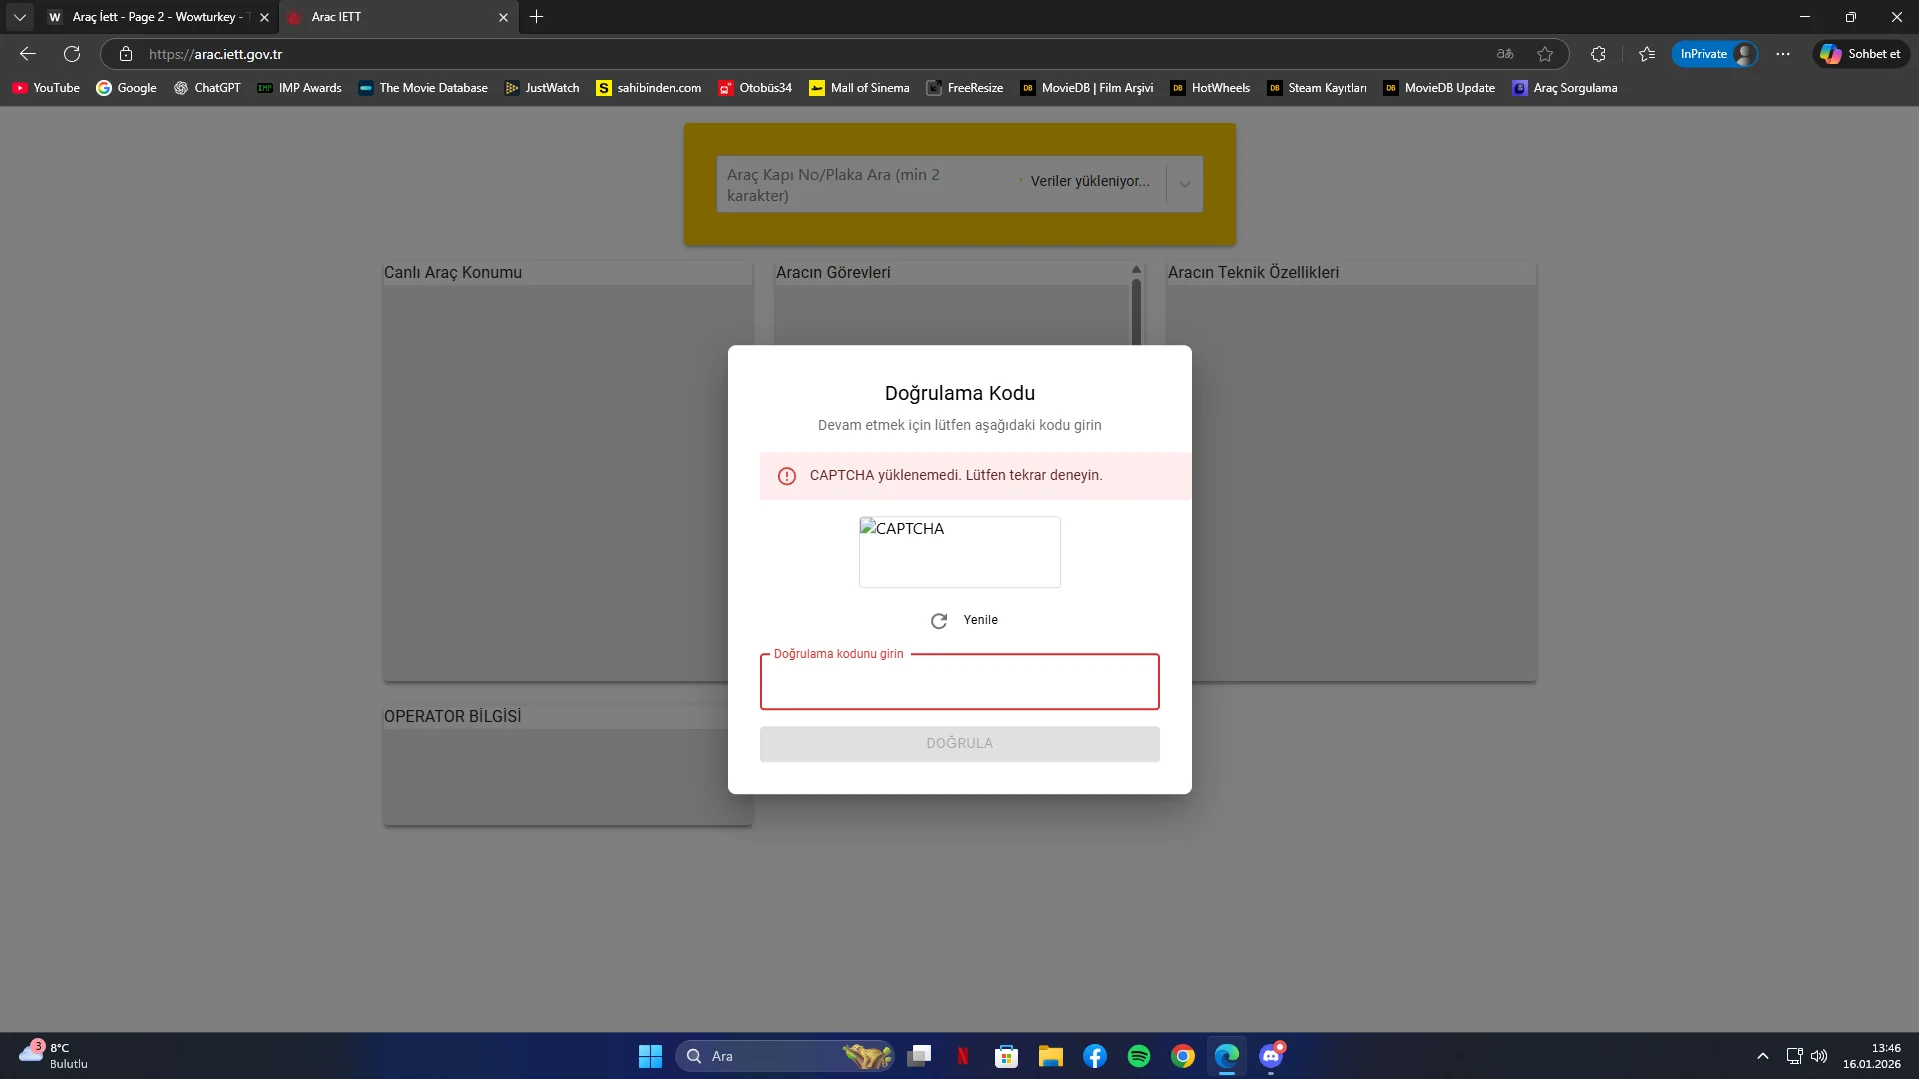Click the Aracın Görevleri panel scrollbar
This screenshot has width=1919, height=1079.
pos(1136,310)
